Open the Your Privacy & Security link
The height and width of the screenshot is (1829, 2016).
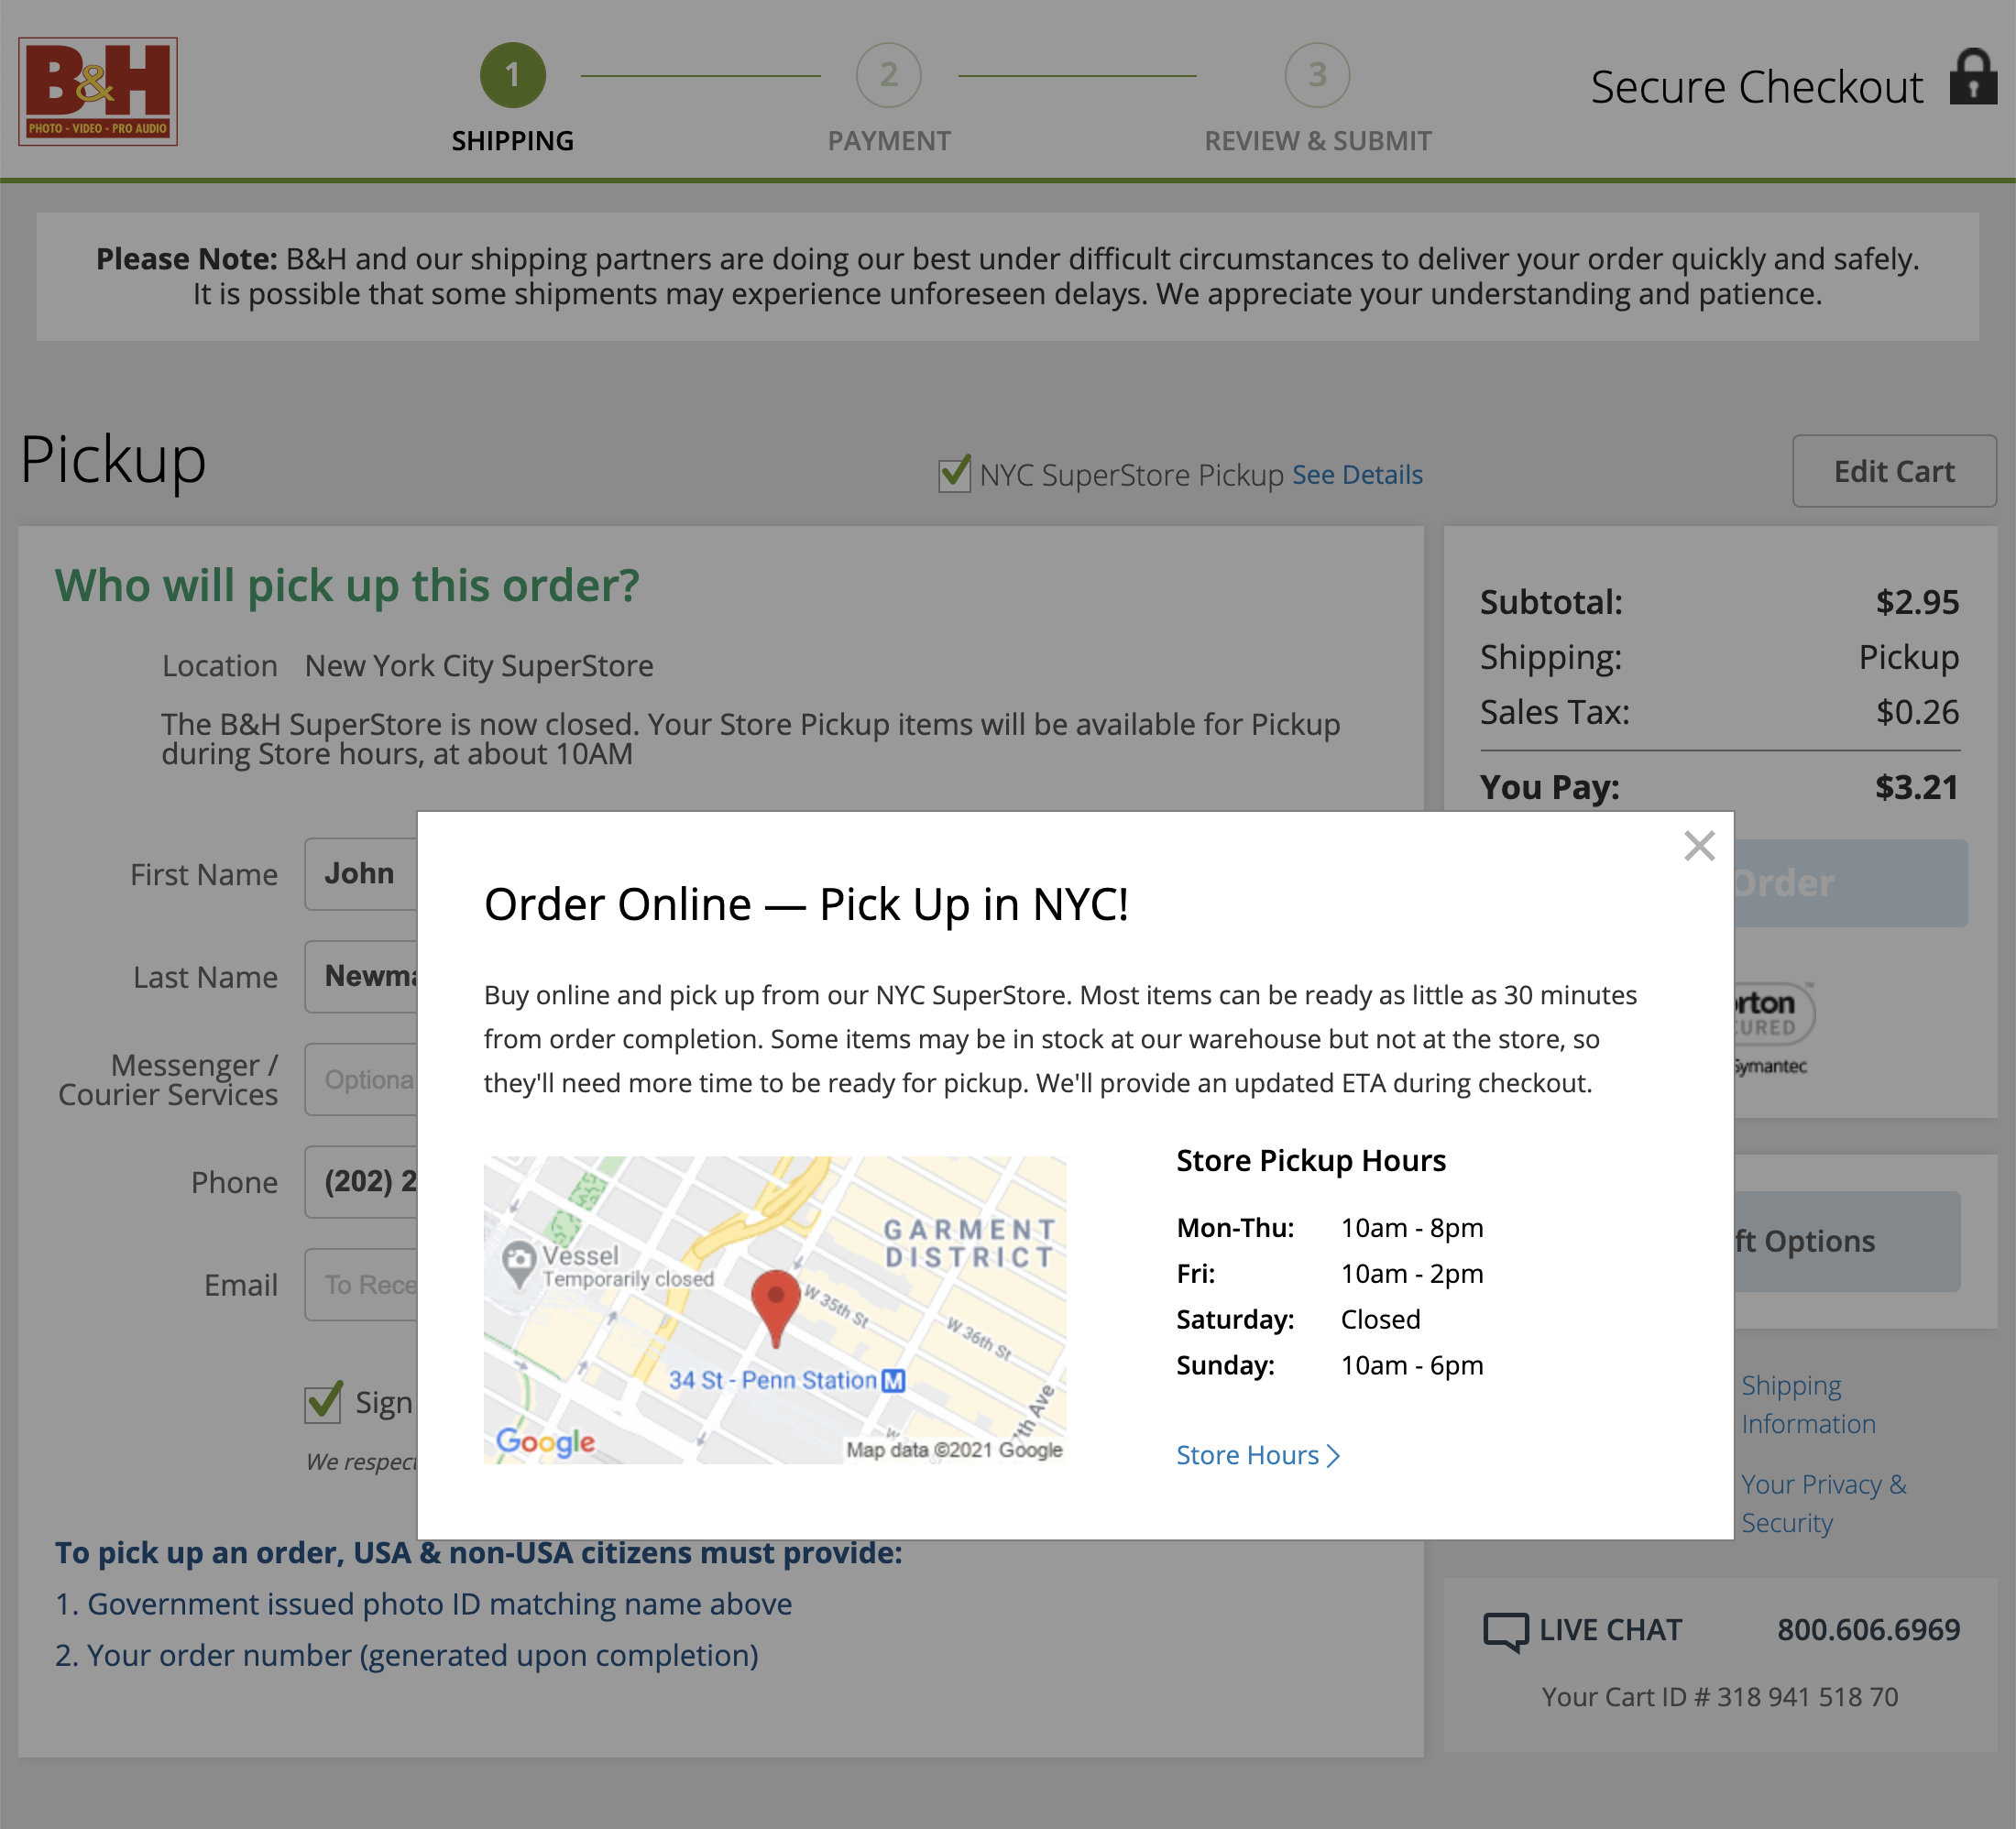pyautogui.click(x=1821, y=1503)
